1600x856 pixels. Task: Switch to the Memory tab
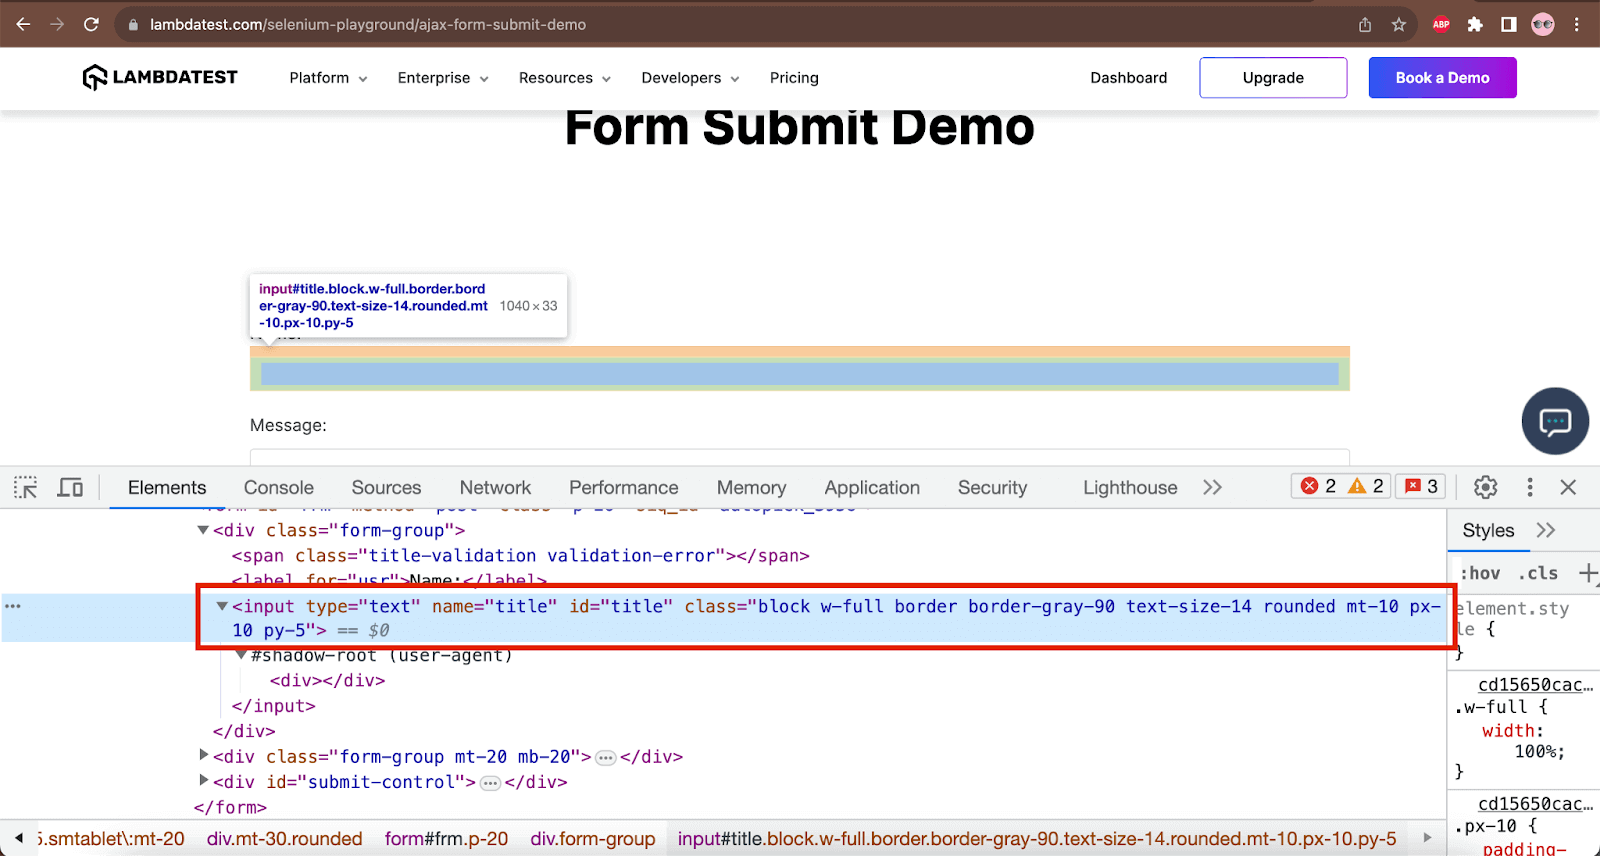tap(751, 487)
